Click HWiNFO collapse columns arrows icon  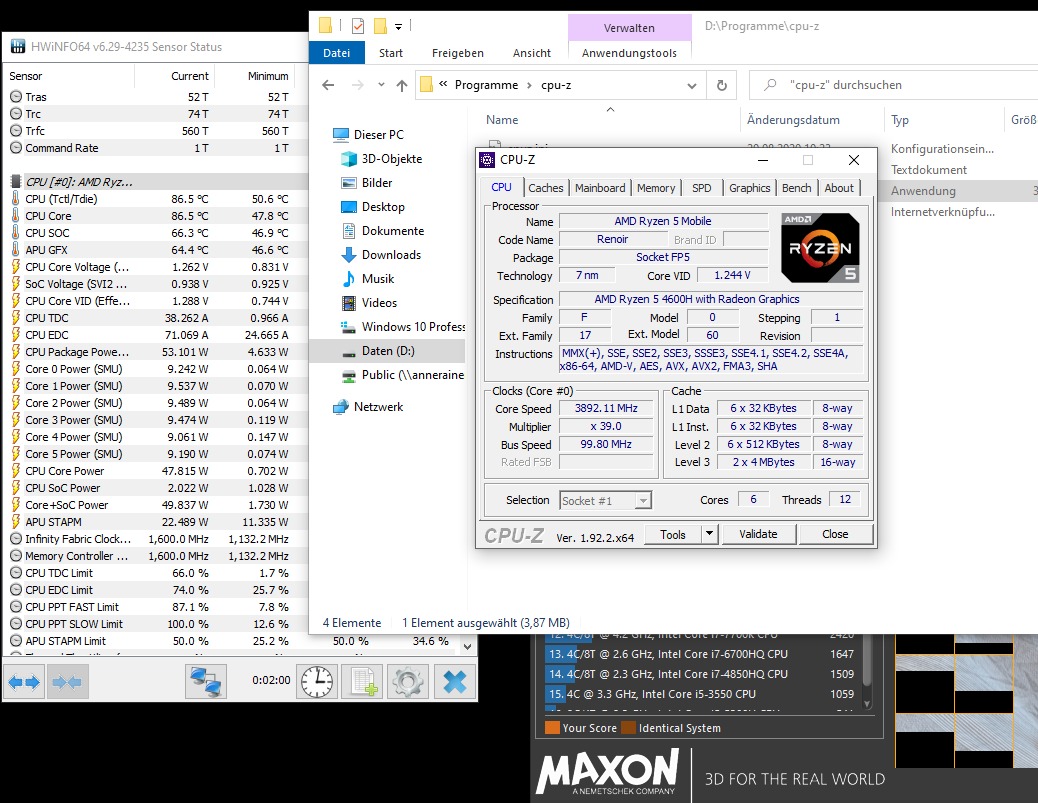(x=66, y=681)
